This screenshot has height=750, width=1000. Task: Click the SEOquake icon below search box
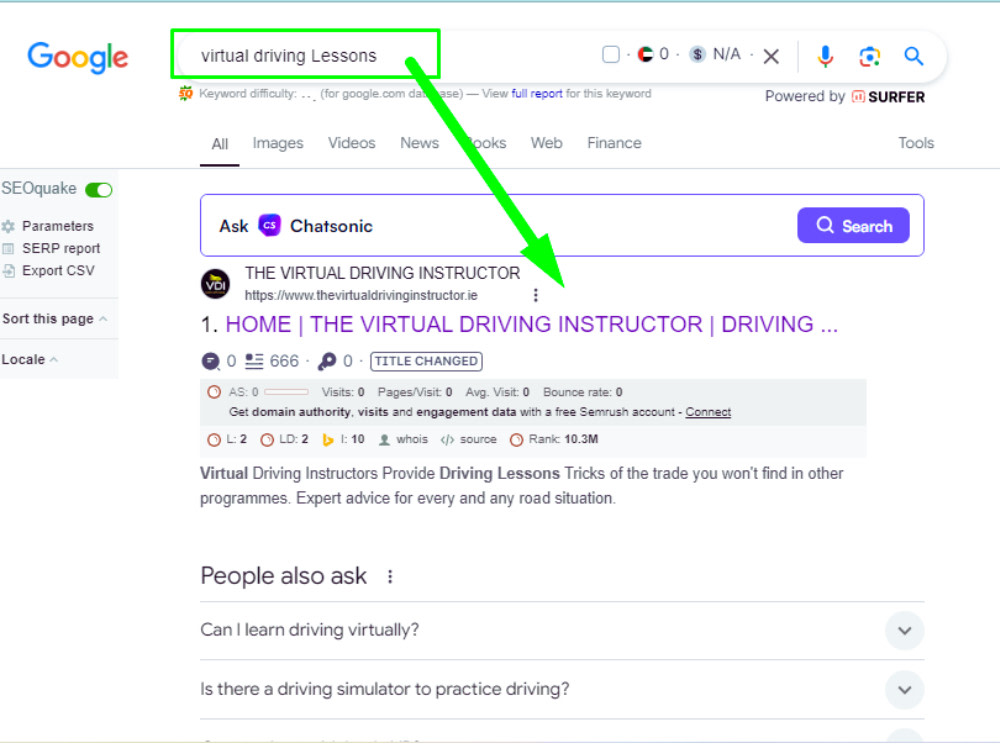point(186,94)
